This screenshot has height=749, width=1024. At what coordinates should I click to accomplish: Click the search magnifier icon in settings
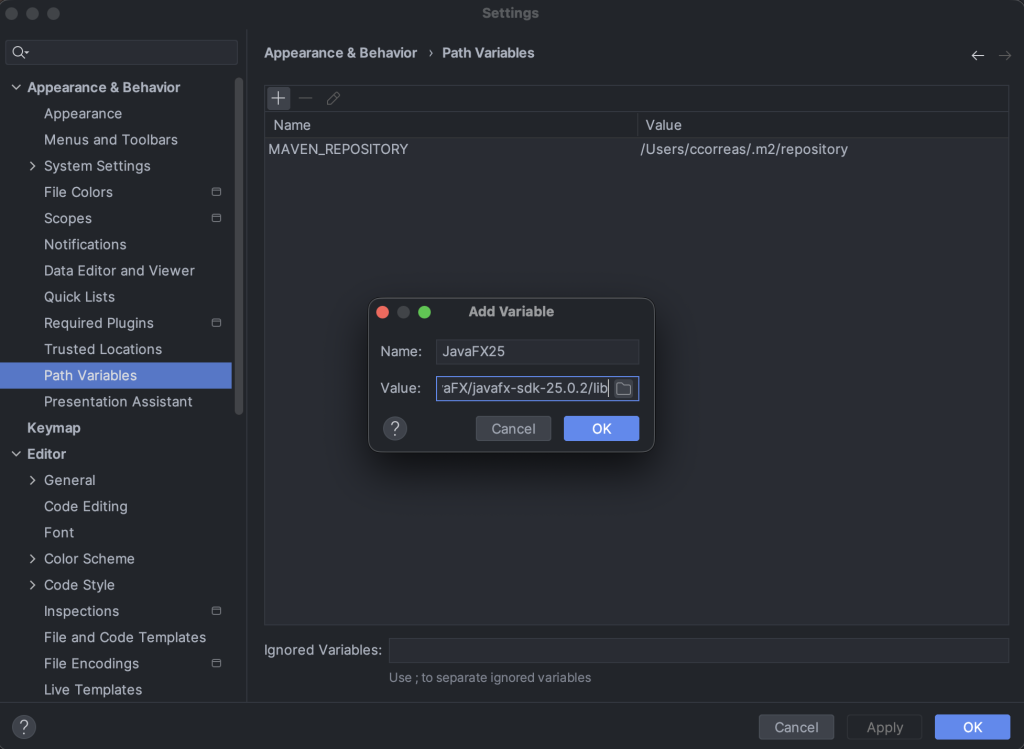[x=20, y=52]
